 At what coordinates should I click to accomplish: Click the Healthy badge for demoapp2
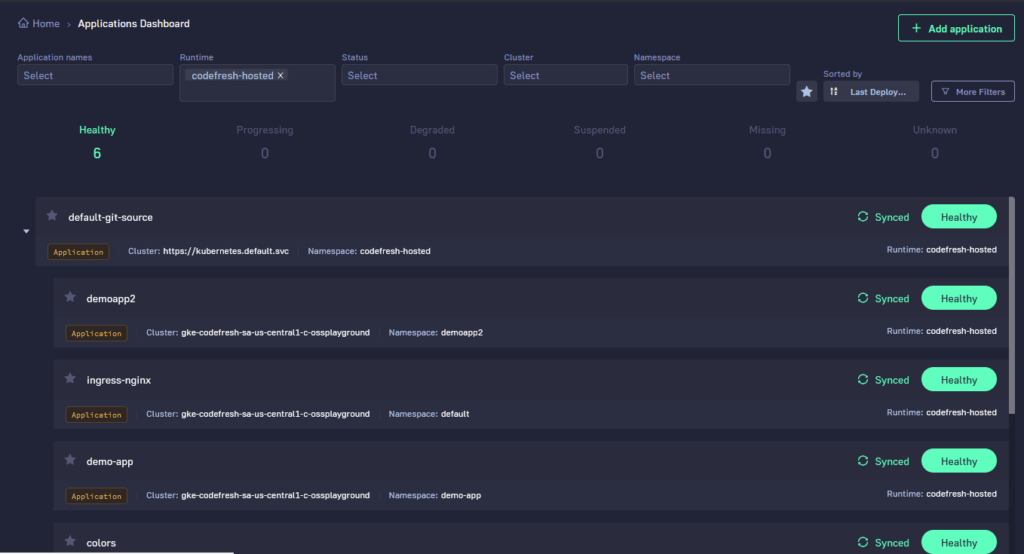[959, 299]
